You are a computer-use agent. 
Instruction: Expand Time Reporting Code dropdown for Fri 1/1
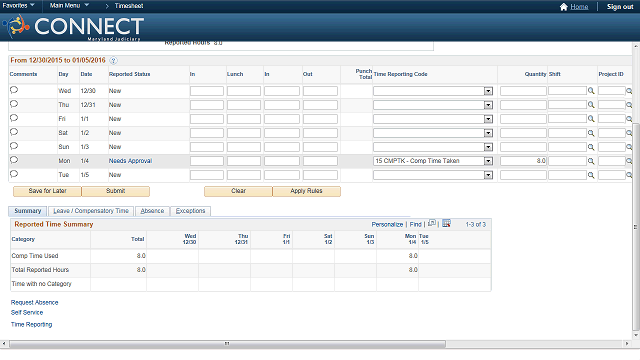coord(488,119)
